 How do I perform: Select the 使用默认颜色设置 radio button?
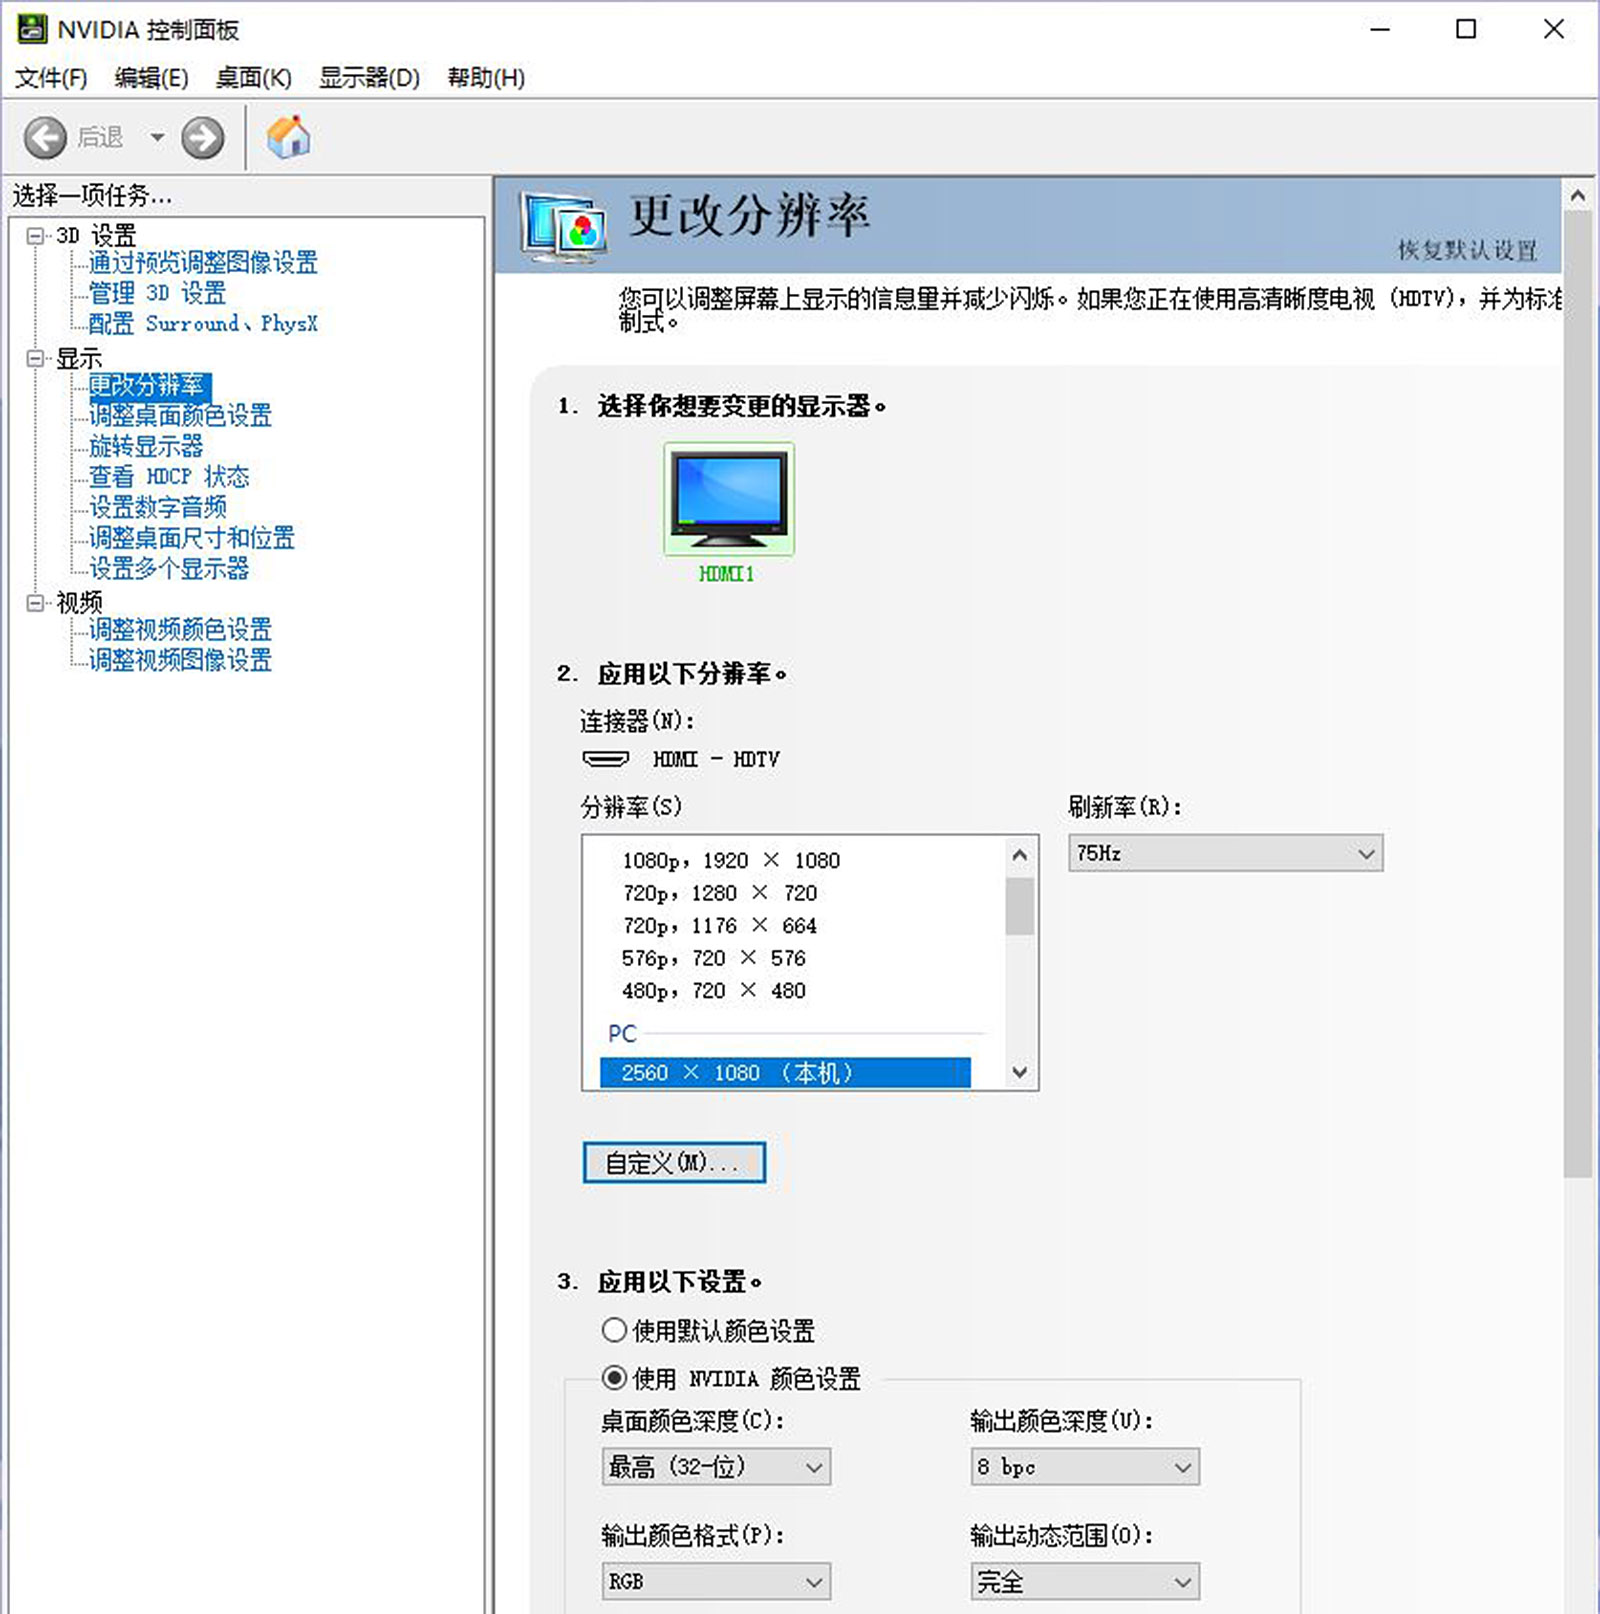(x=614, y=1330)
